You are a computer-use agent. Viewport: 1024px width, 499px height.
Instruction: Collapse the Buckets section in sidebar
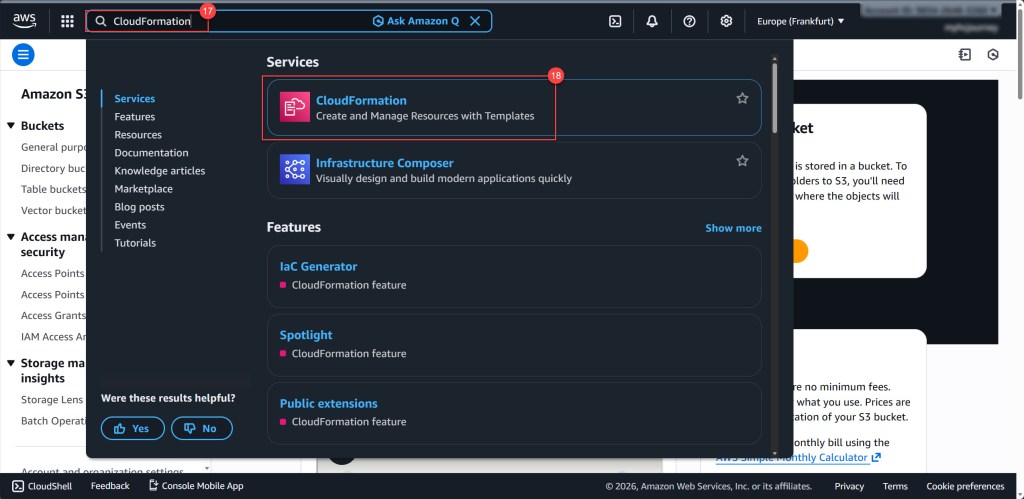pyautogui.click(x=11, y=126)
